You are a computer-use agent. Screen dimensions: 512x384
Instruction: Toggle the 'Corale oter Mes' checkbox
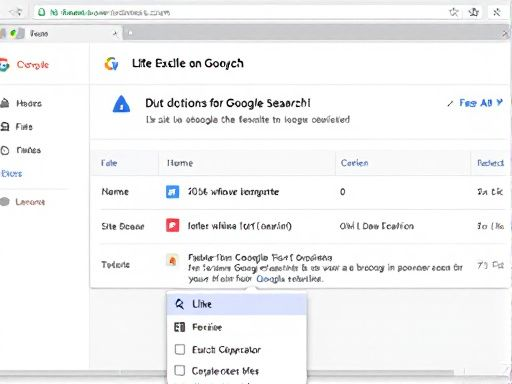point(180,370)
